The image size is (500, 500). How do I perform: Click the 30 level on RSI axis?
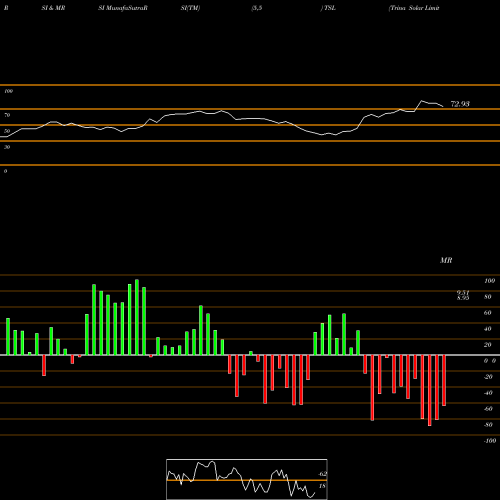(7, 147)
